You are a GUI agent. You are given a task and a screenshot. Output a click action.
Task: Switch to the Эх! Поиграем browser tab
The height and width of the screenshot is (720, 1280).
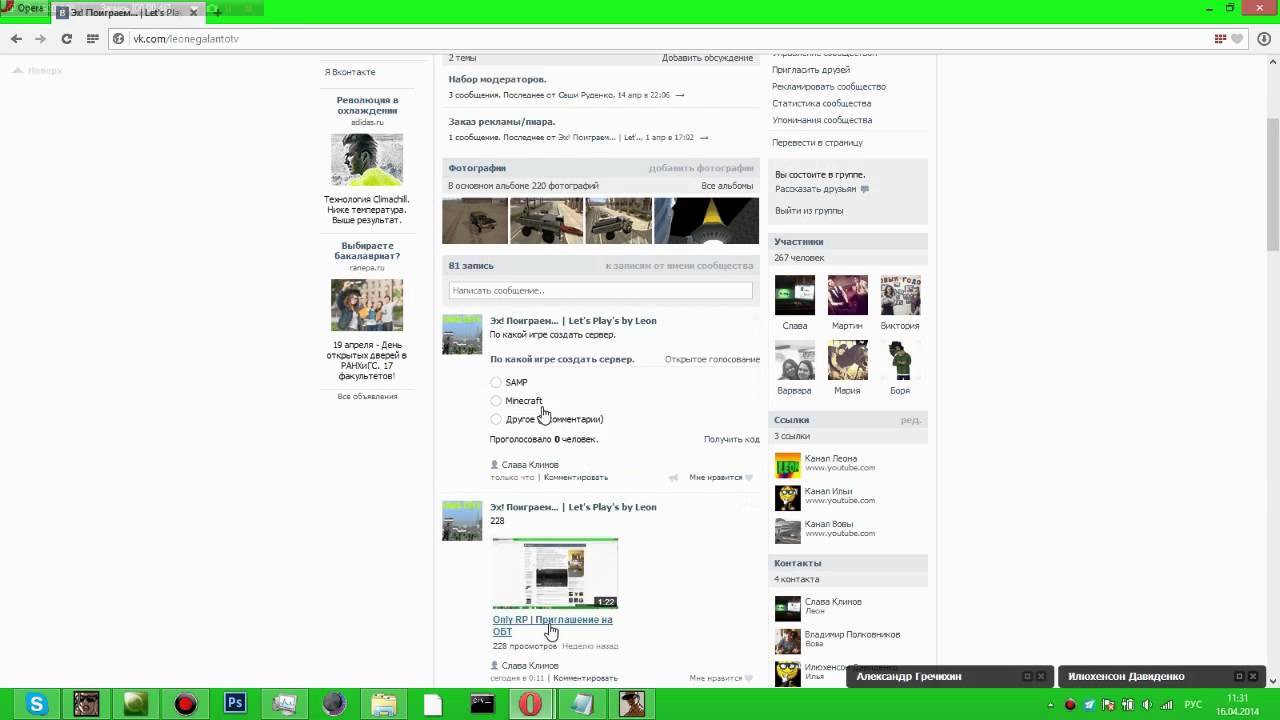tap(125, 12)
